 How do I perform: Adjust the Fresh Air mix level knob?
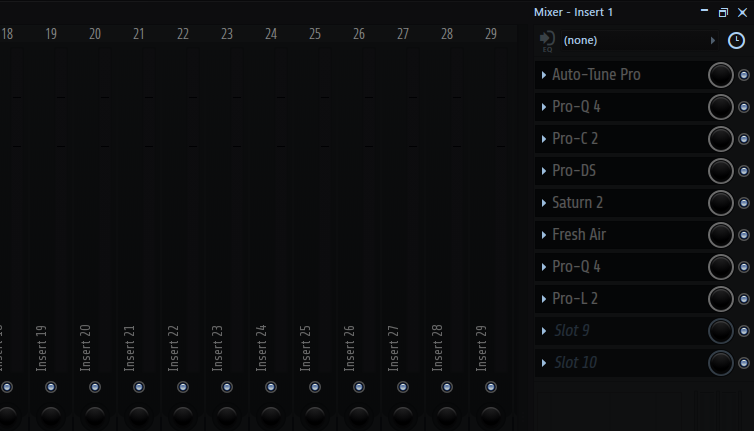point(720,235)
